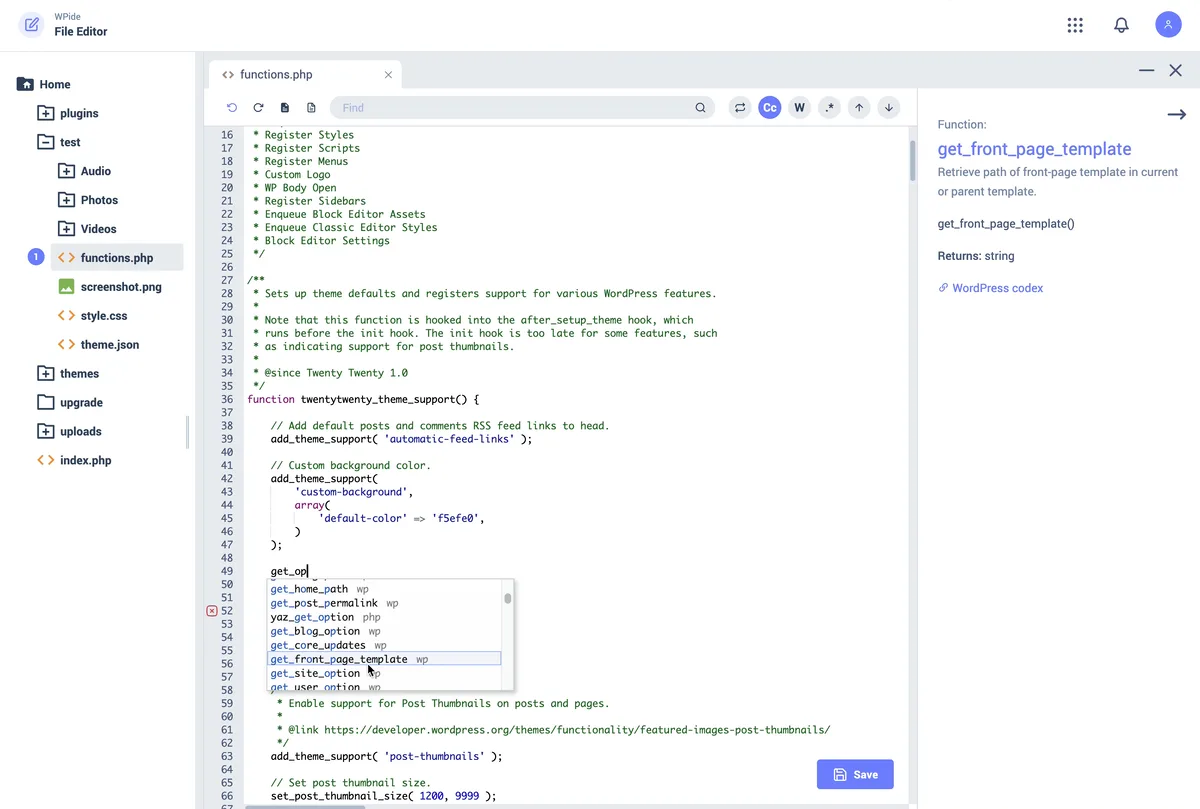Open the notifications bell
1200x809 pixels.
(x=1121, y=25)
